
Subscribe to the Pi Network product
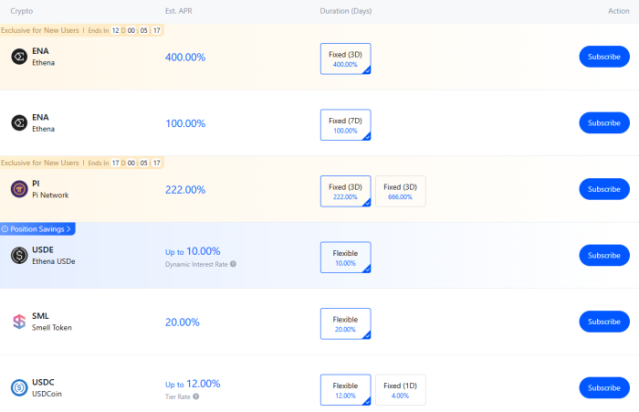coord(604,189)
